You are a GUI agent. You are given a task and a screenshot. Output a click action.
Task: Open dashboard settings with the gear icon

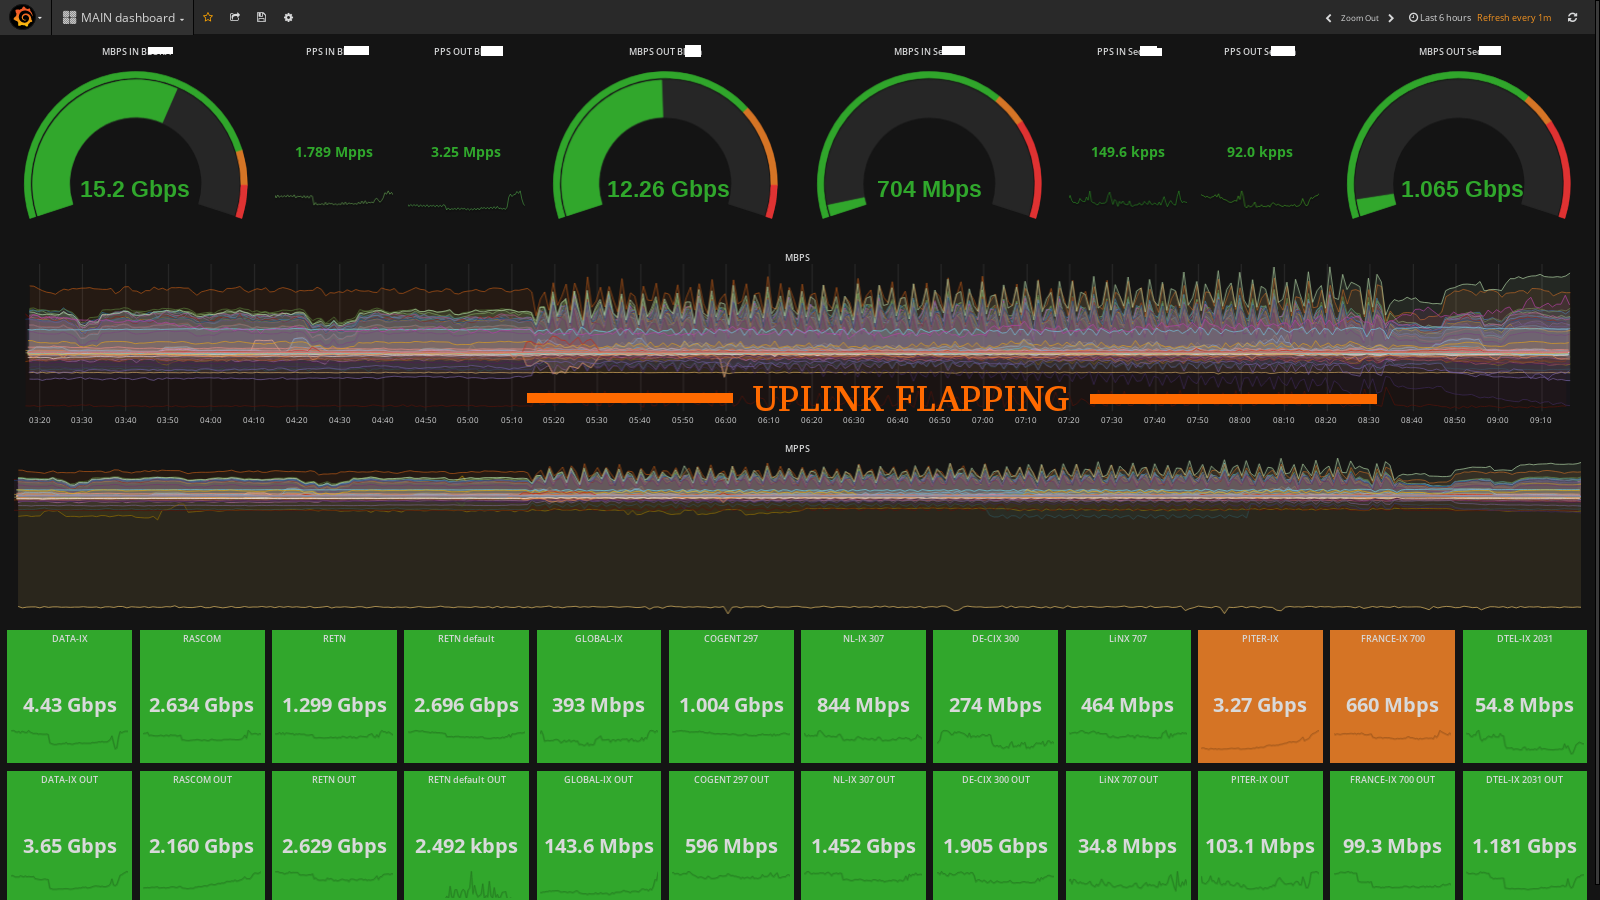[x=288, y=17]
